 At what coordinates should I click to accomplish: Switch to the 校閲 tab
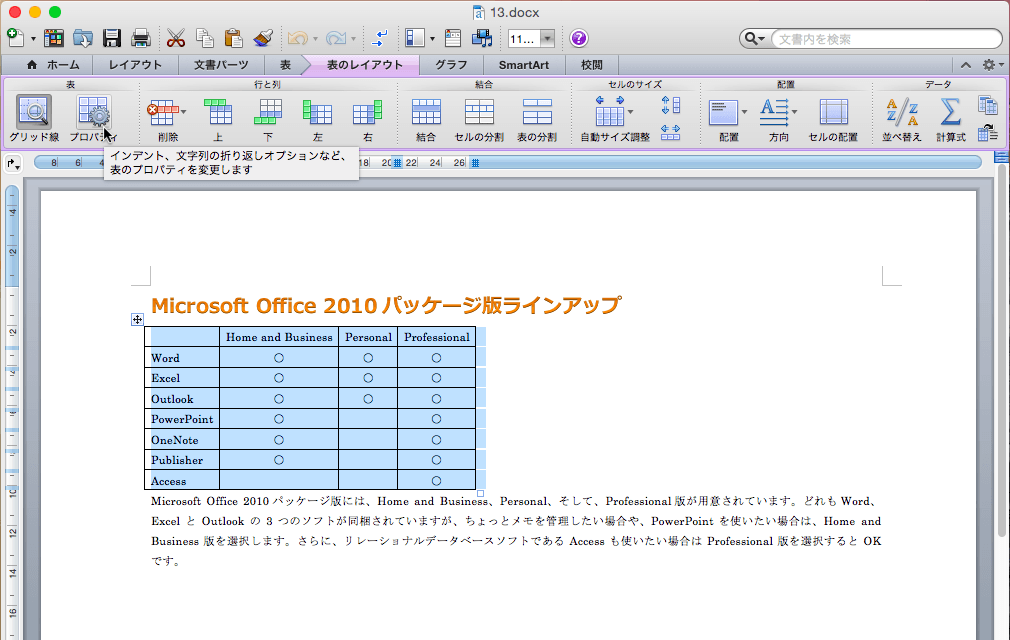coord(591,65)
